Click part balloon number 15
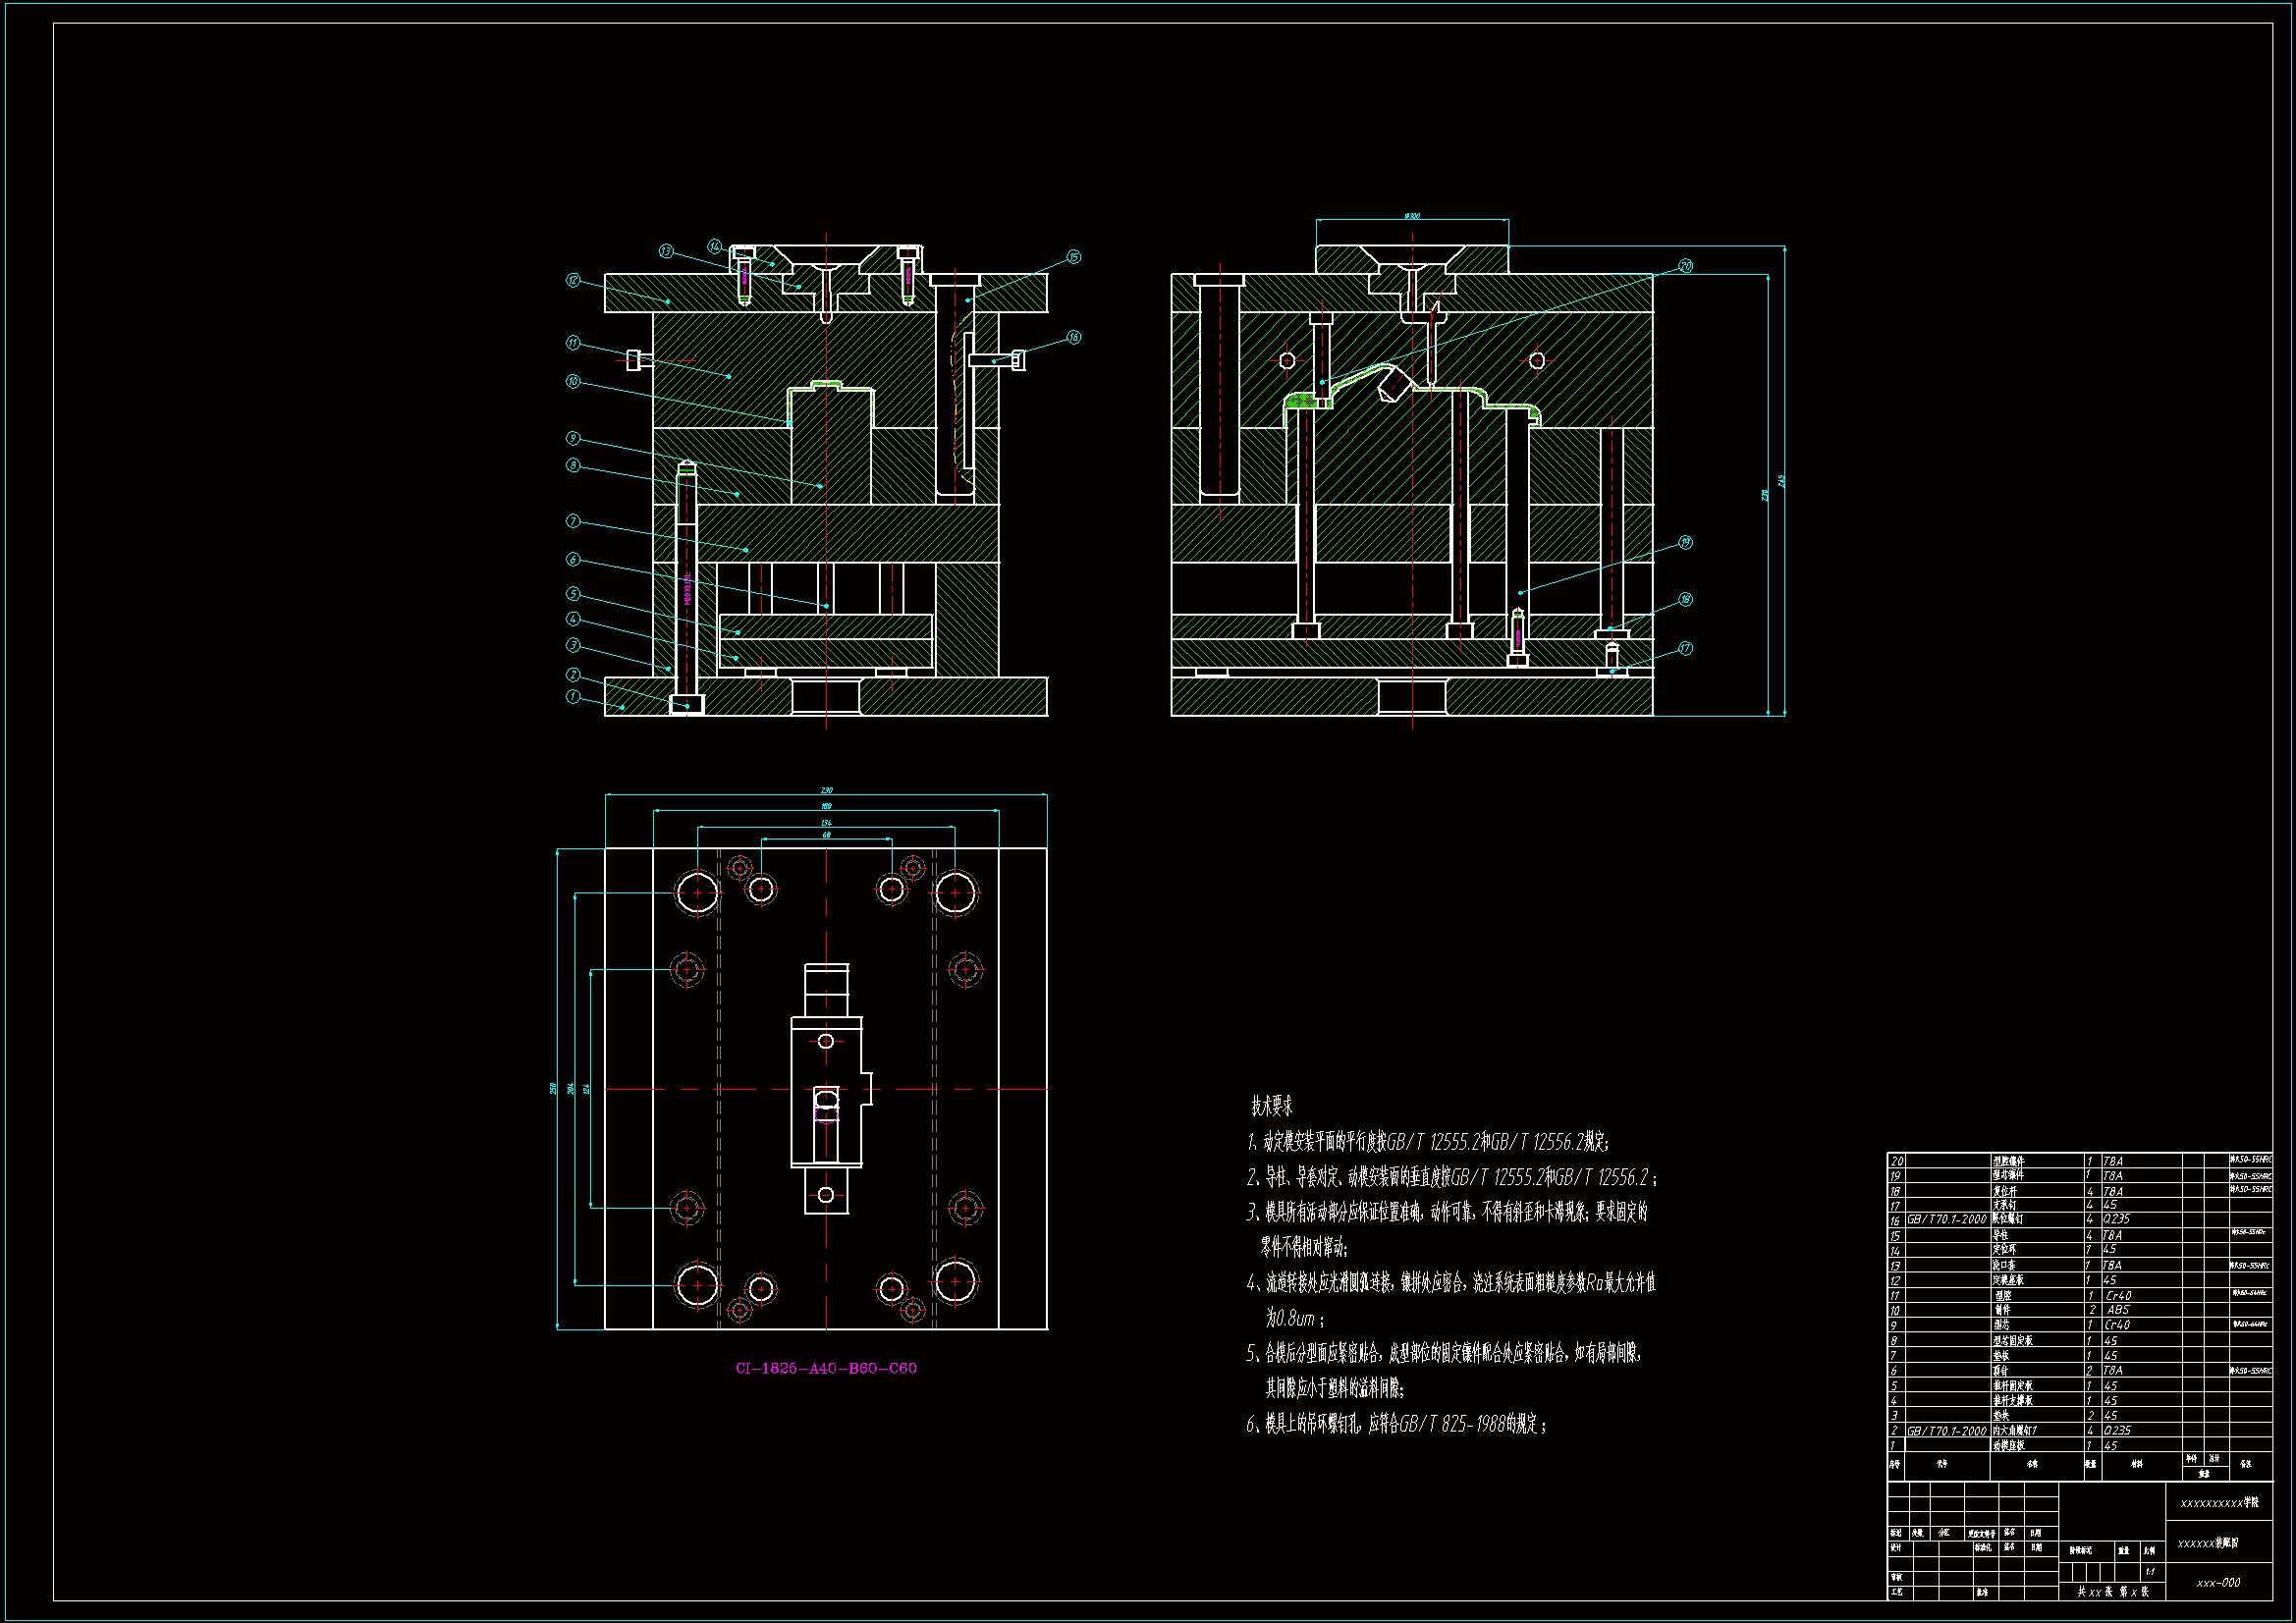This screenshot has width=2296, height=1623. [1073, 257]
